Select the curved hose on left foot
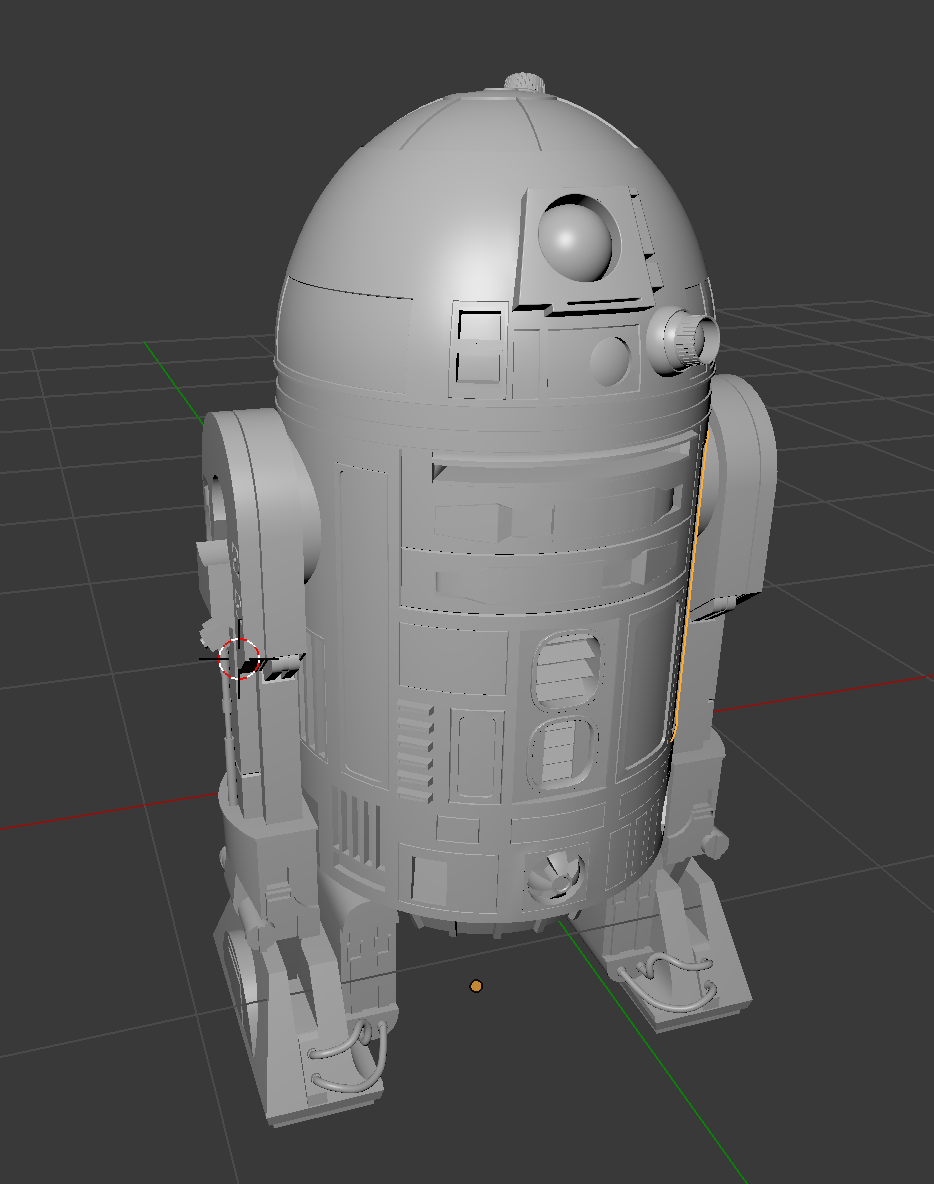The height and width of the screenshot is (1184, 934). [x=348, y=1054]
